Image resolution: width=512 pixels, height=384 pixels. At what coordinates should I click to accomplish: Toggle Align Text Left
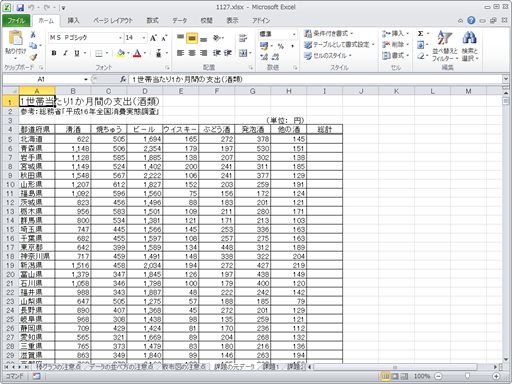(x=180, y=53)
